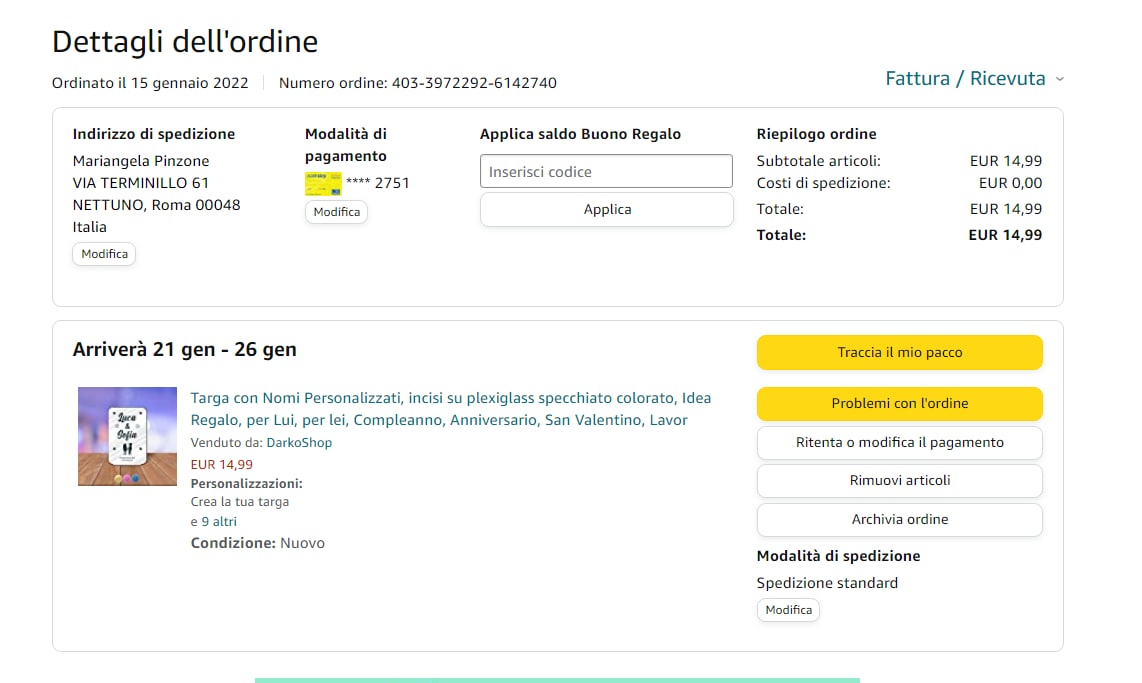Archive the order with Archivia ordine
The height and width of the screenshot is (683, 1142).
(899, 519)
